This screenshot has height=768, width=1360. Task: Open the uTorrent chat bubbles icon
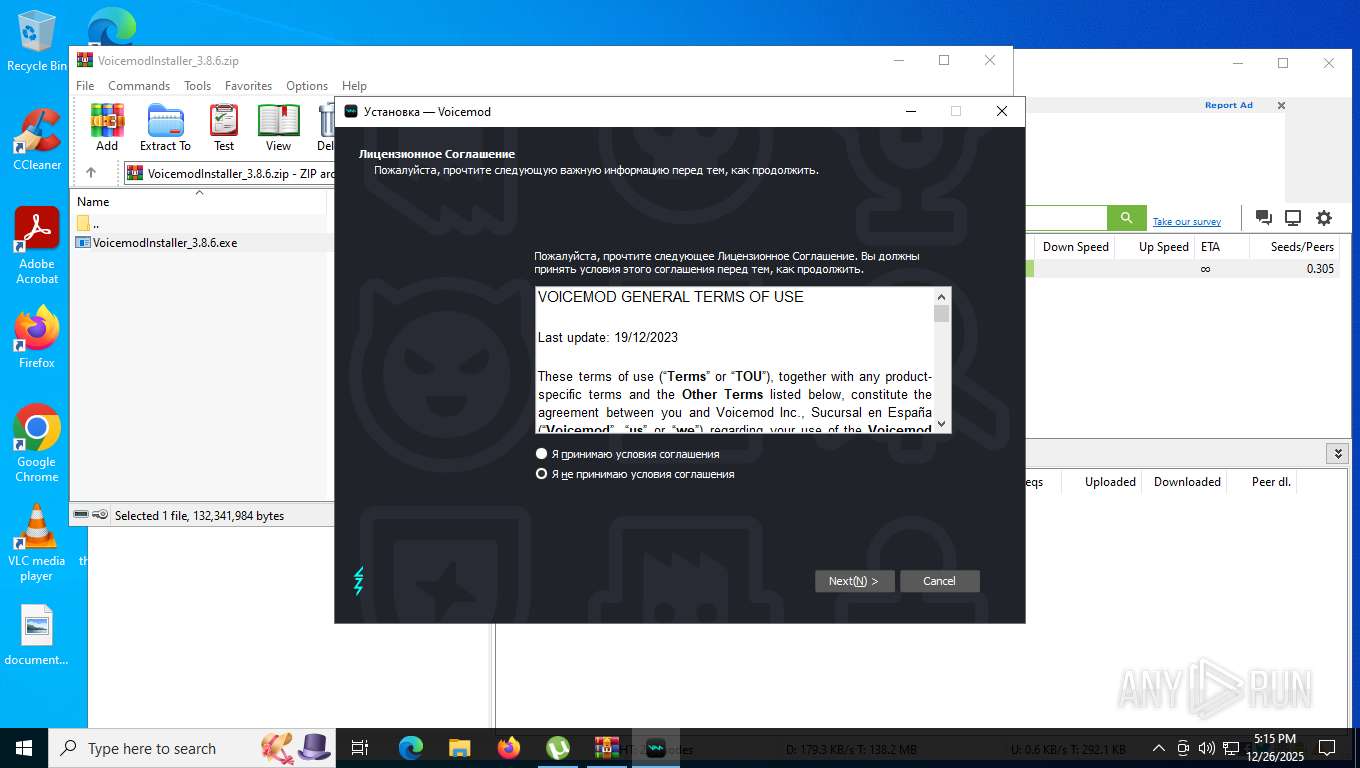click(1263, 218)
